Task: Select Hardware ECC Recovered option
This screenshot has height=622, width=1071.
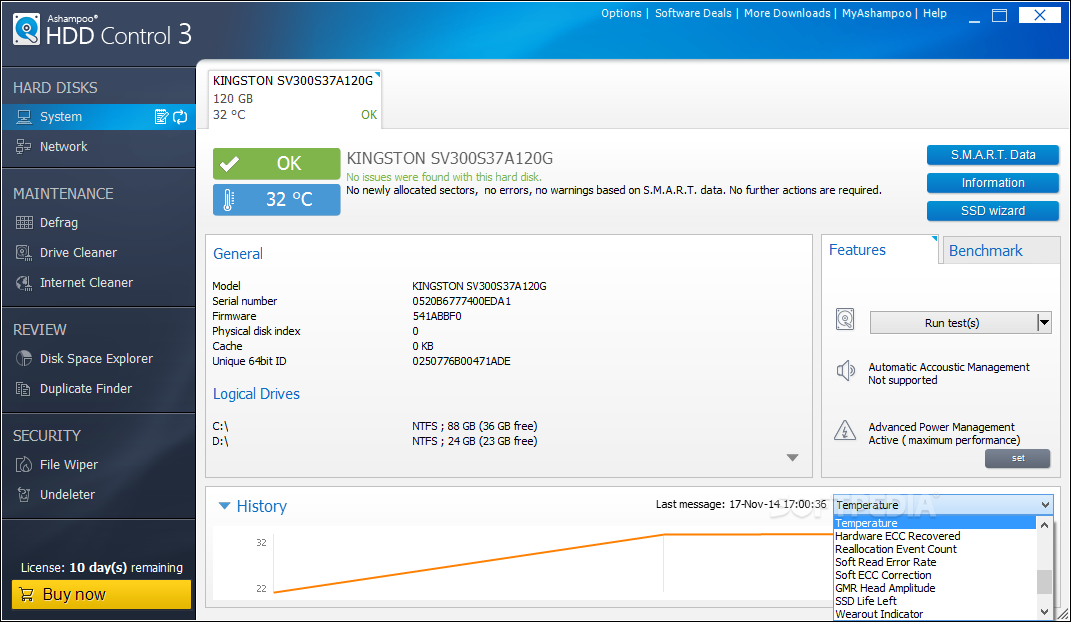Action: (934, 536)
